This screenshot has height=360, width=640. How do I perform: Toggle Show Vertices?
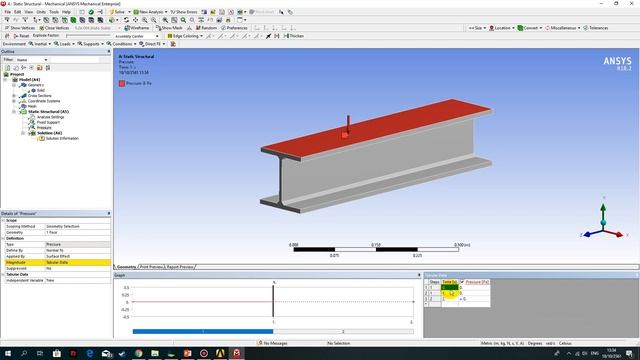[x=20, y=28]
